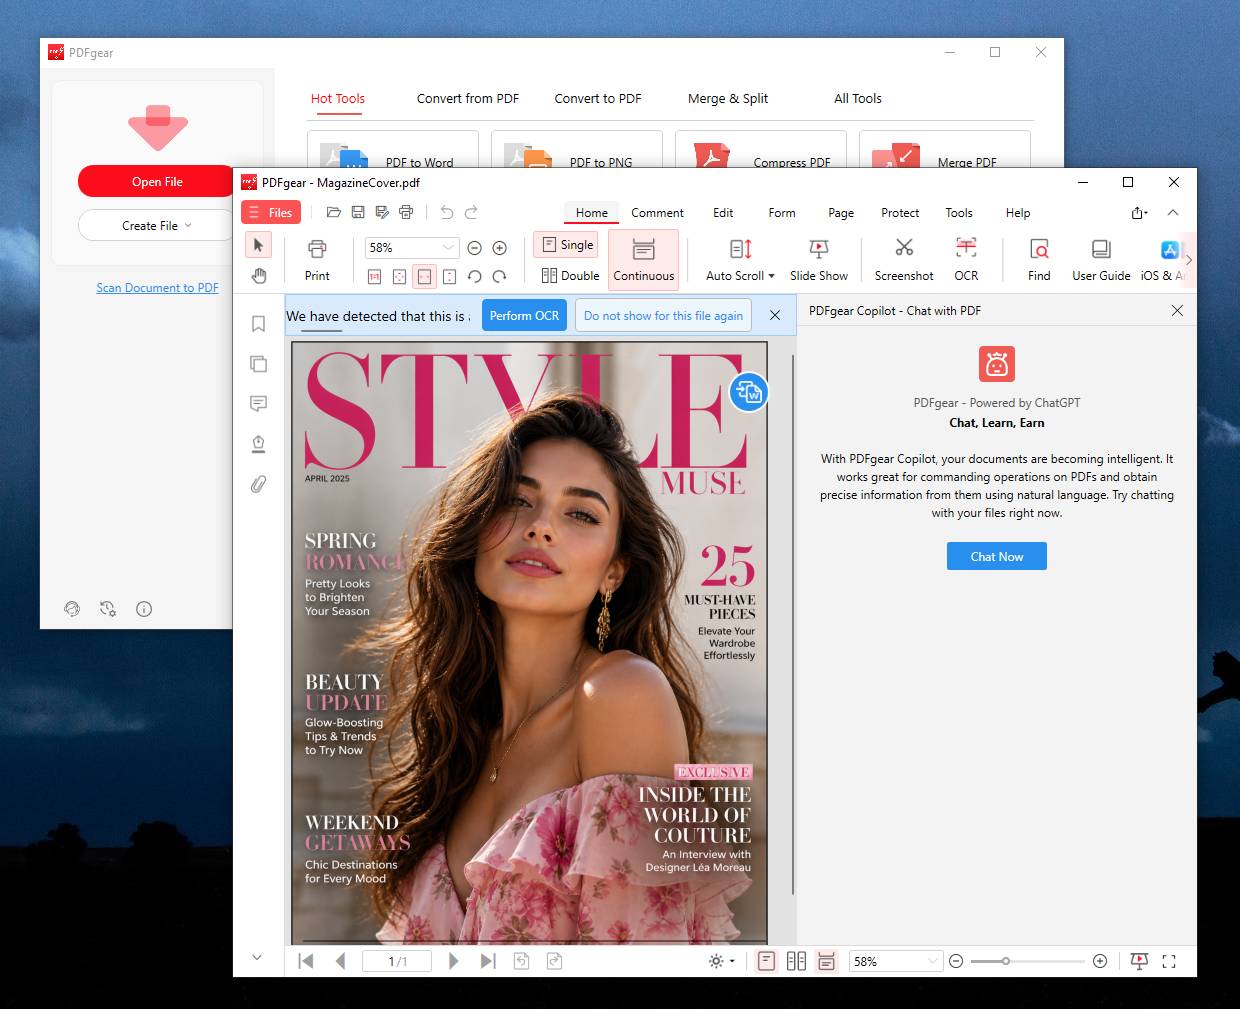Choose Fit Page view icon
Viewport: 1240px width, 1009px height.
399,277
